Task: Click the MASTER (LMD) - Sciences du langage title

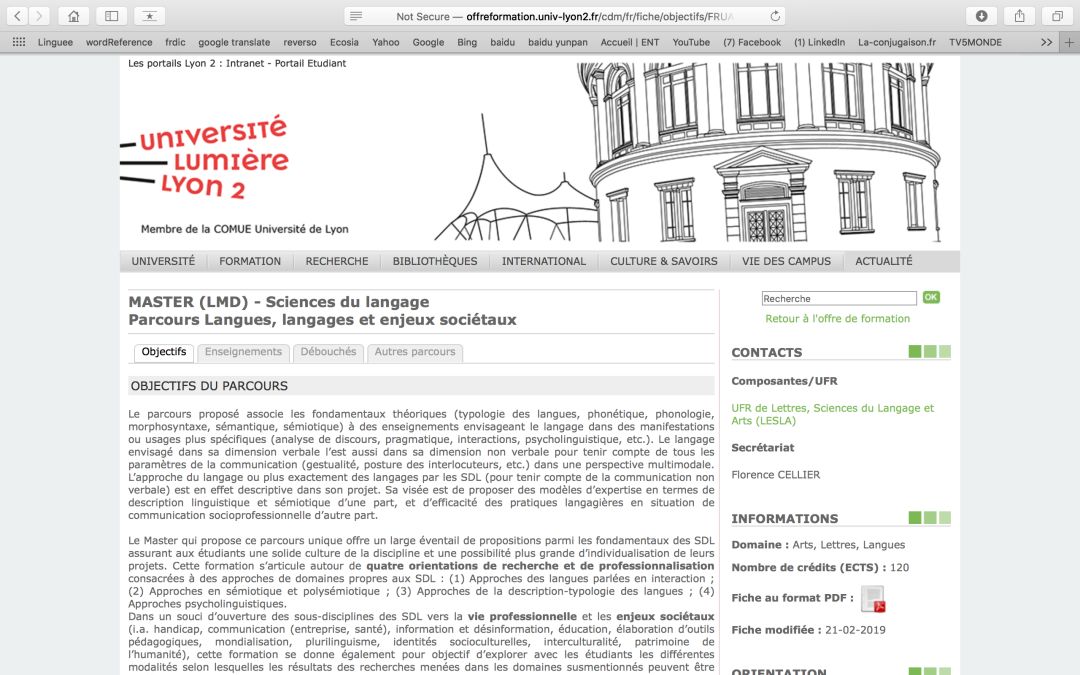Action: pyautogui.click(x=279, y=302)
